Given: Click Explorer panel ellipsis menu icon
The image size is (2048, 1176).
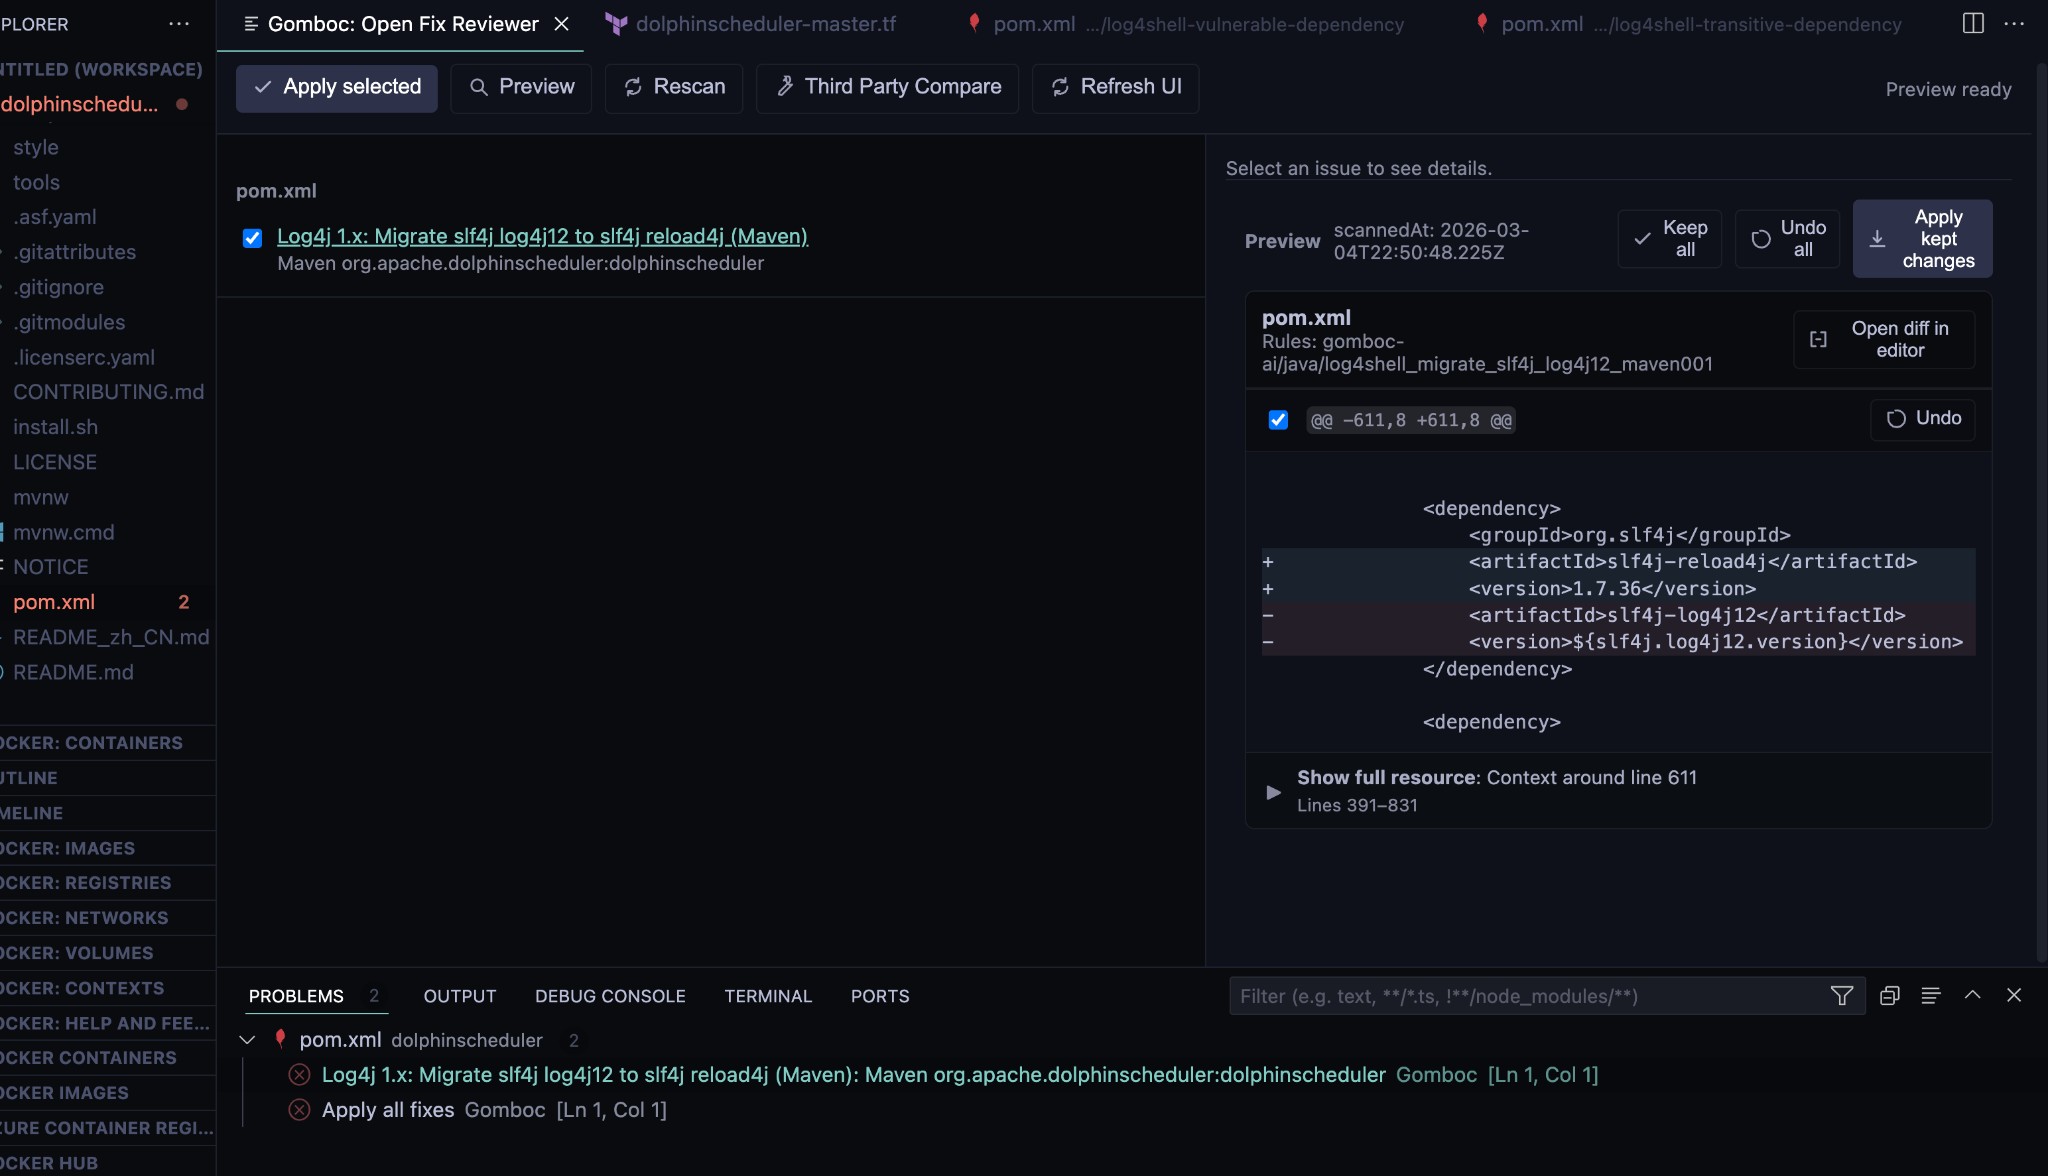Looking at the screenshot, I should [179, 23].
